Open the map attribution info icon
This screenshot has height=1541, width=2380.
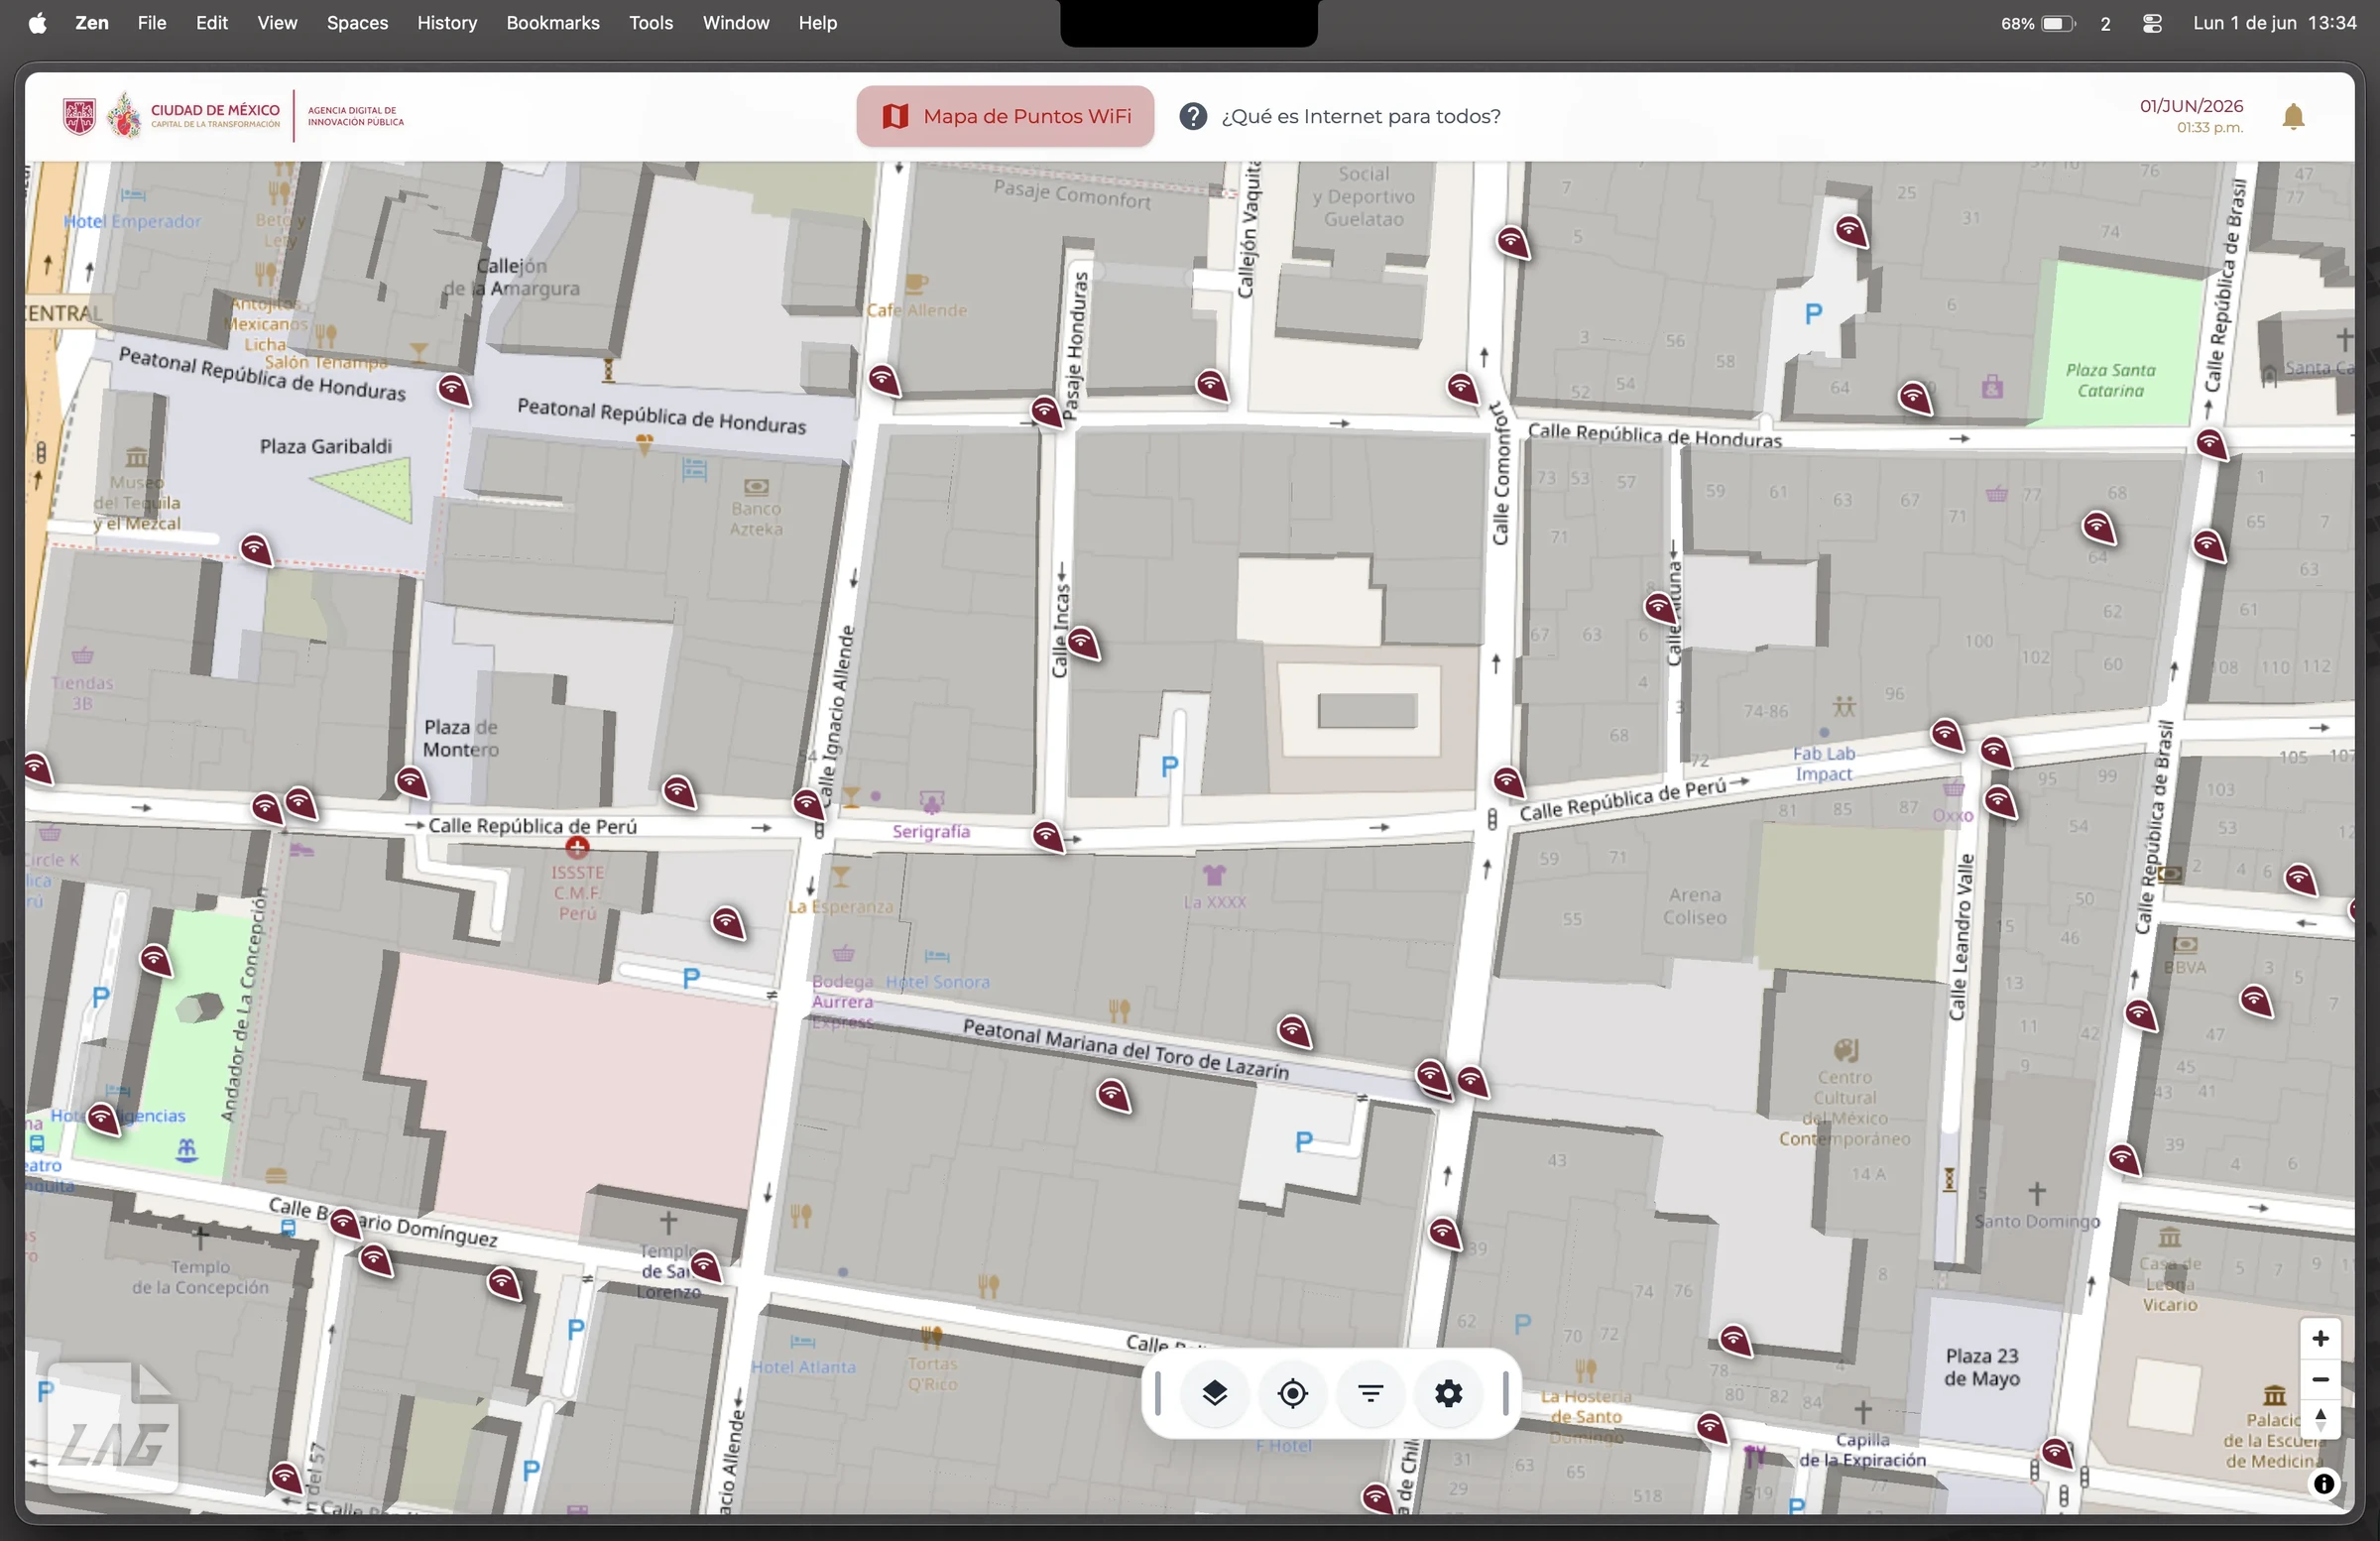click(x=2324, y=1484)
